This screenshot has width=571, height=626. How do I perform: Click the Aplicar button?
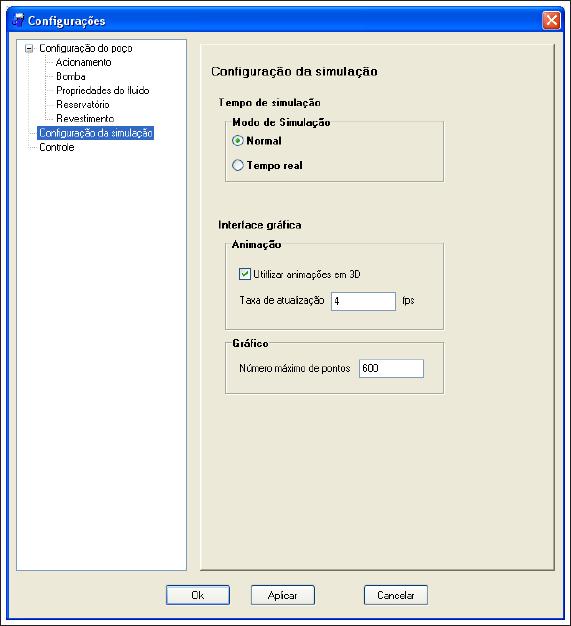tap(283, 595)
